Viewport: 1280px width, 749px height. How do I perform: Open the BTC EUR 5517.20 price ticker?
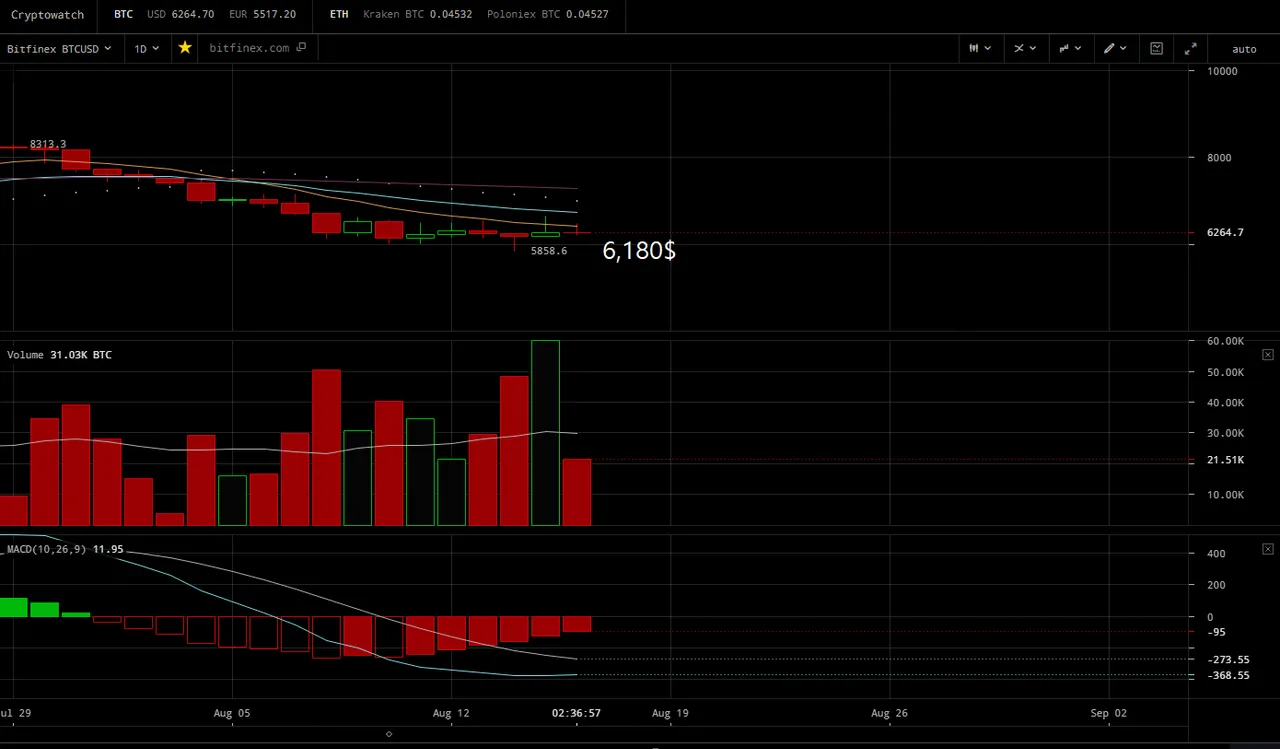pyautogui.click(x=262, y=15)
